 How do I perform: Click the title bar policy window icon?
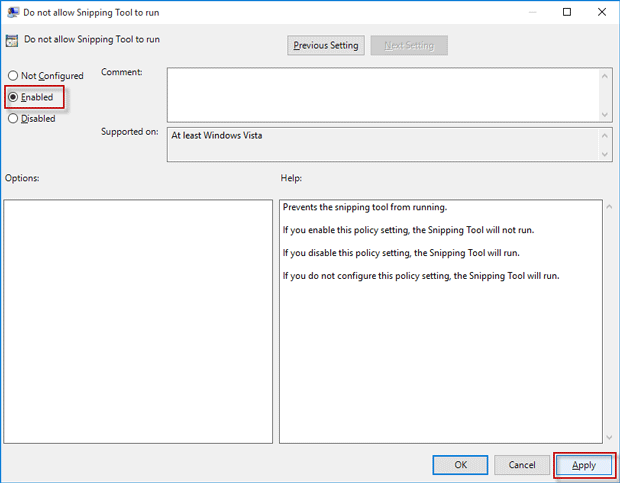pos(13,12)
